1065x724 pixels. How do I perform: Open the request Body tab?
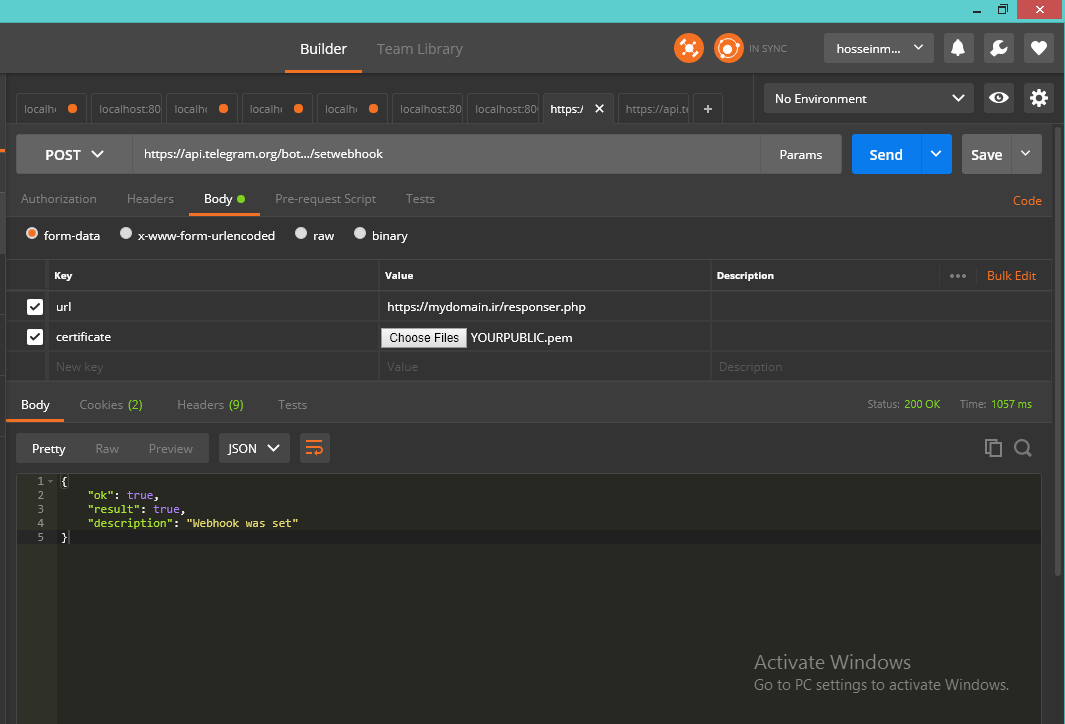click(224, 199)
